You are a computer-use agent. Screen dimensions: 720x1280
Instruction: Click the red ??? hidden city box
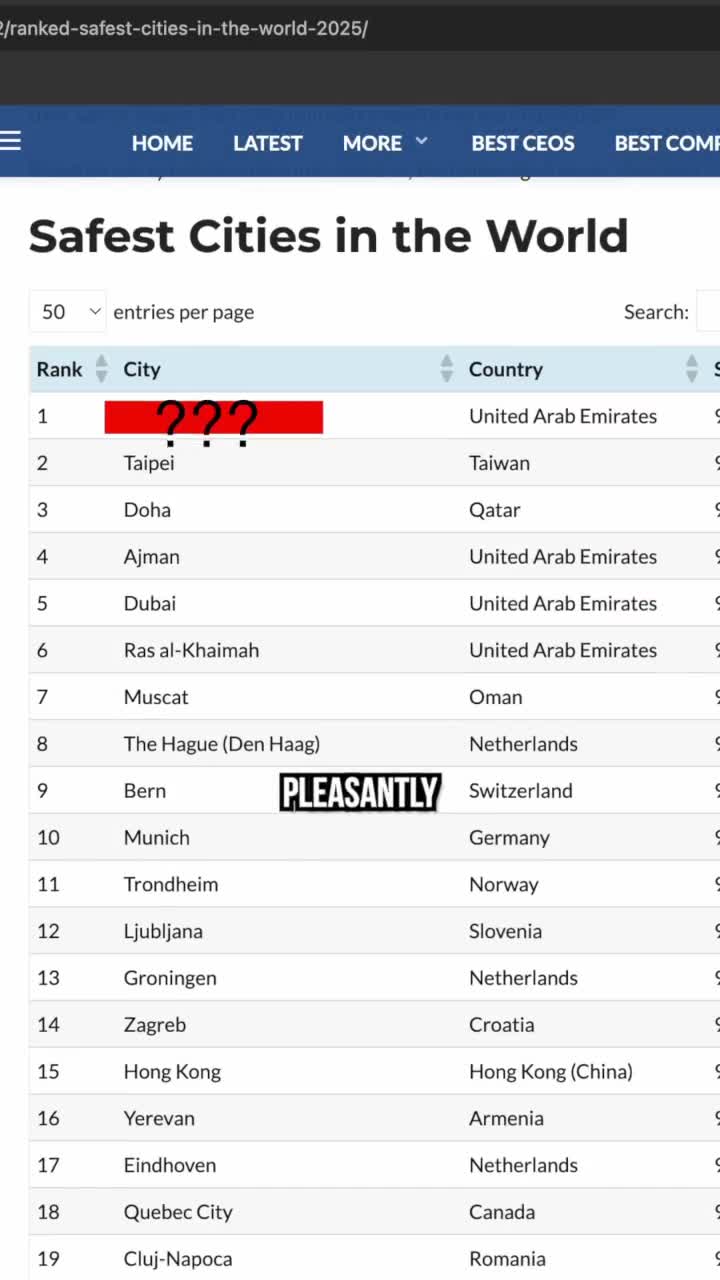point(213,418)
